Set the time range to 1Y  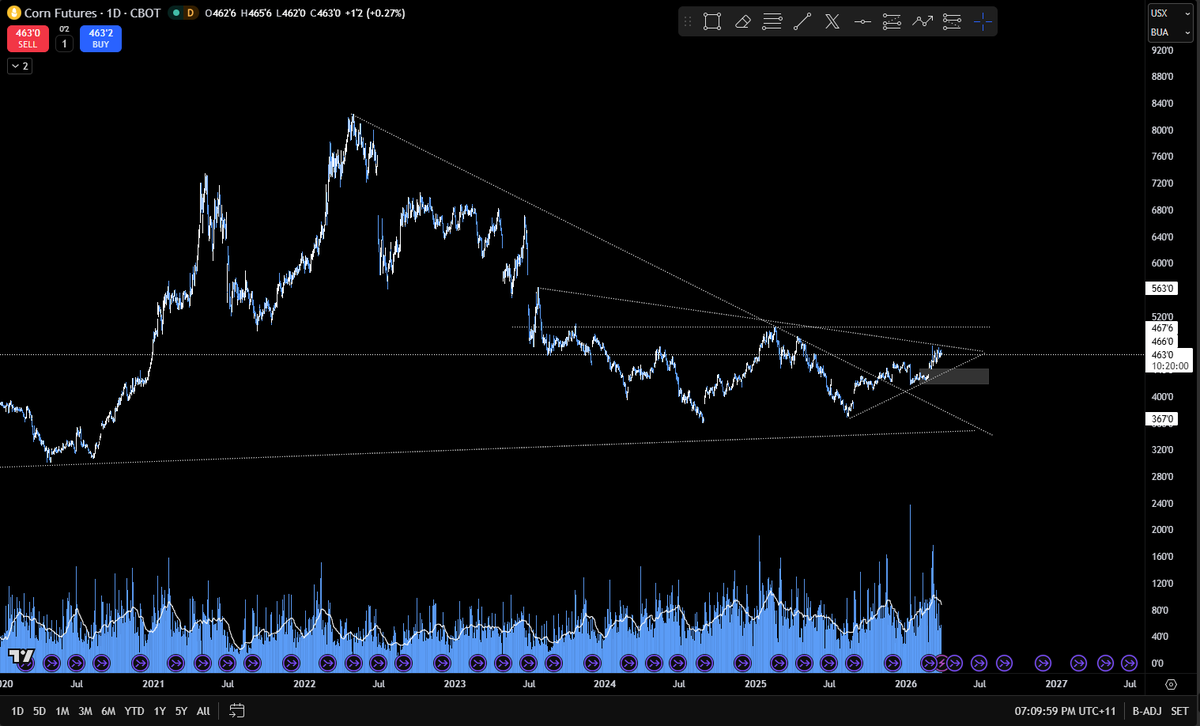point(159,711)
